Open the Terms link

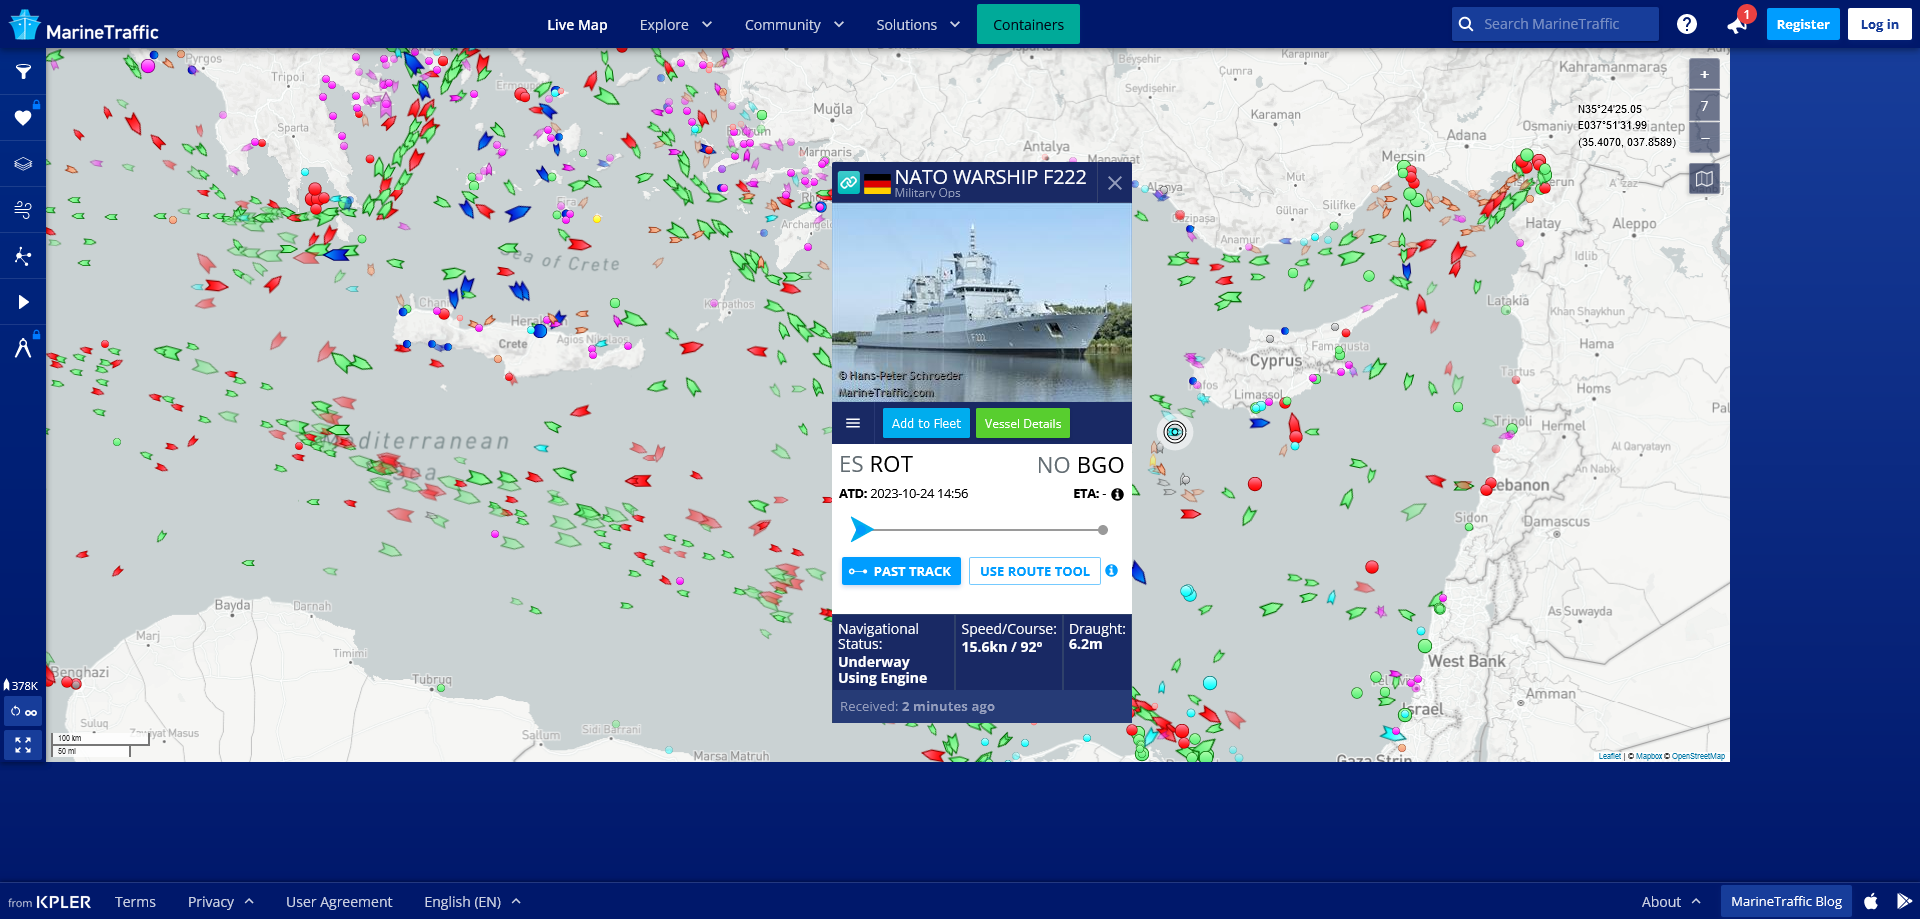click(x=135, y=902)
